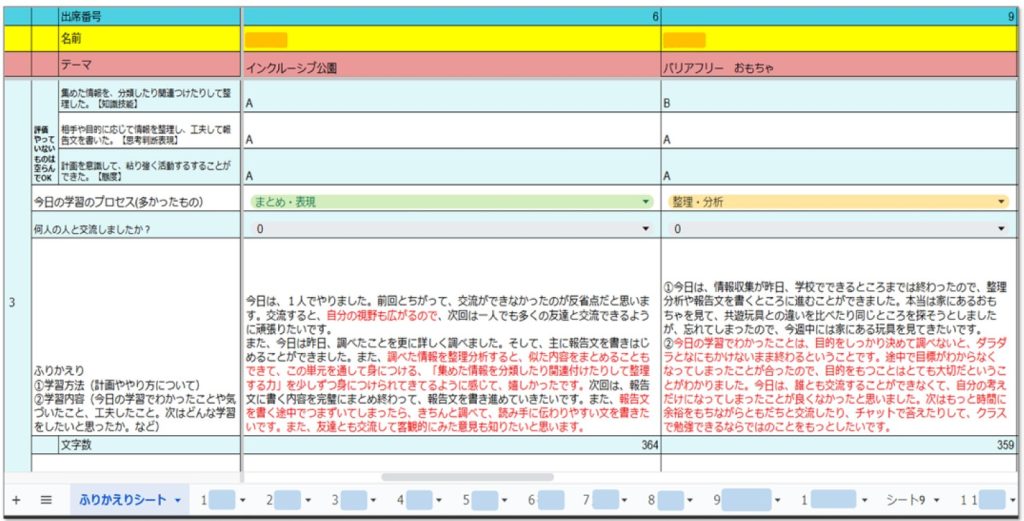Click the character count cell showing 364
1024x521 pixels.
(450, 445)
